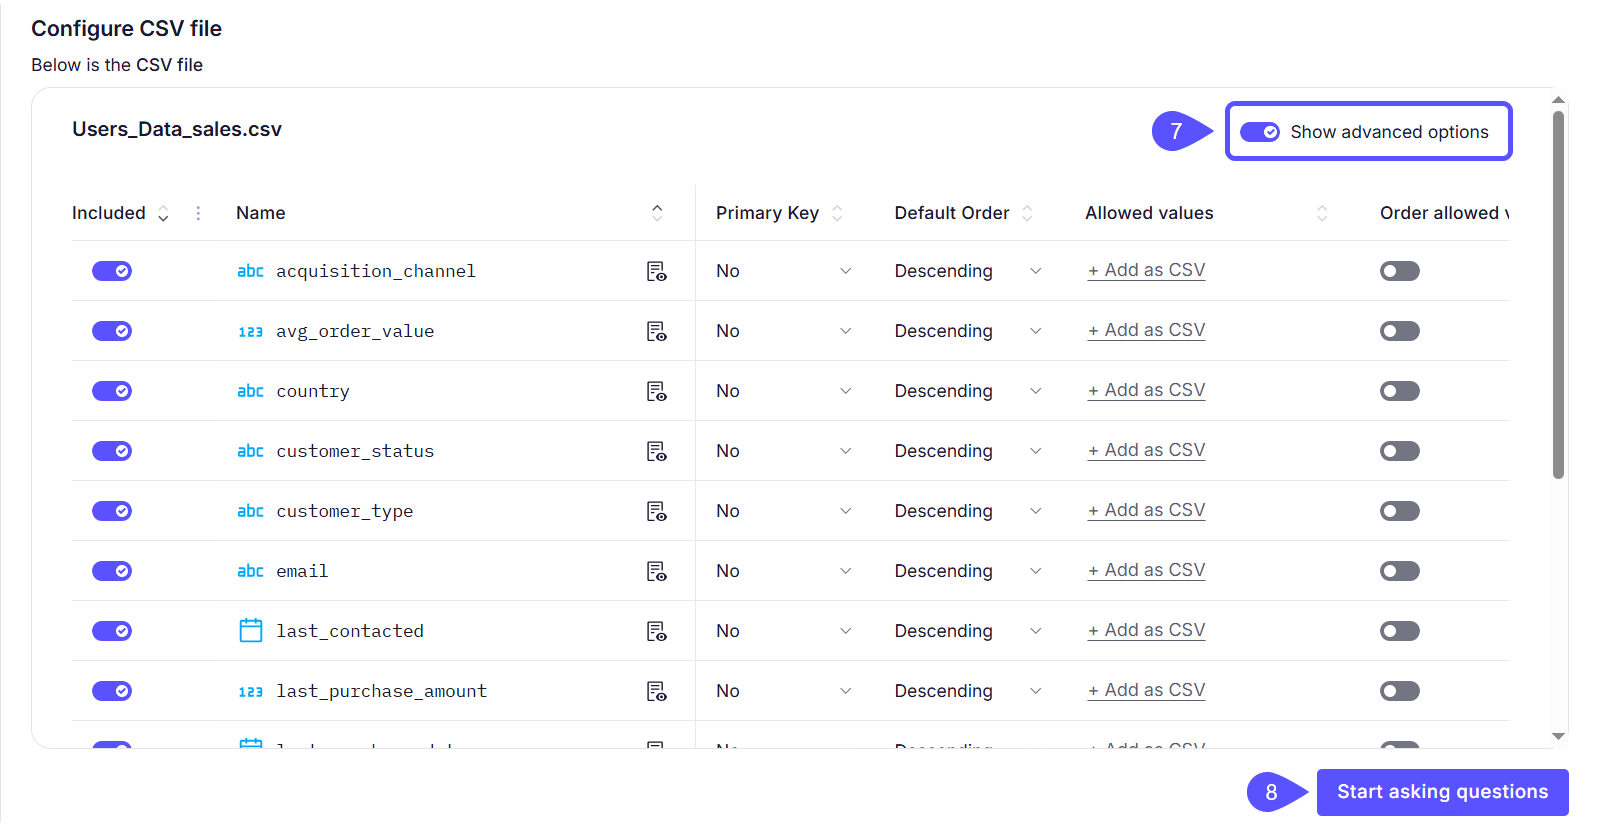Screen dimensions: 1598x826
Task: Sort by Default Order column arrows
Action: pyautogui.click(x=1027, y=213)
